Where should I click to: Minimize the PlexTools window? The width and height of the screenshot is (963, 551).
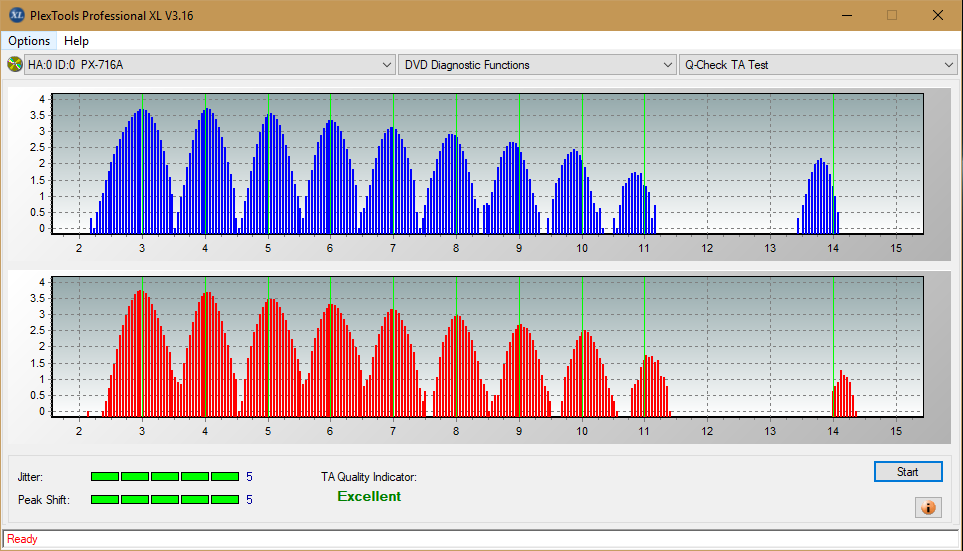tap(847, 15)
